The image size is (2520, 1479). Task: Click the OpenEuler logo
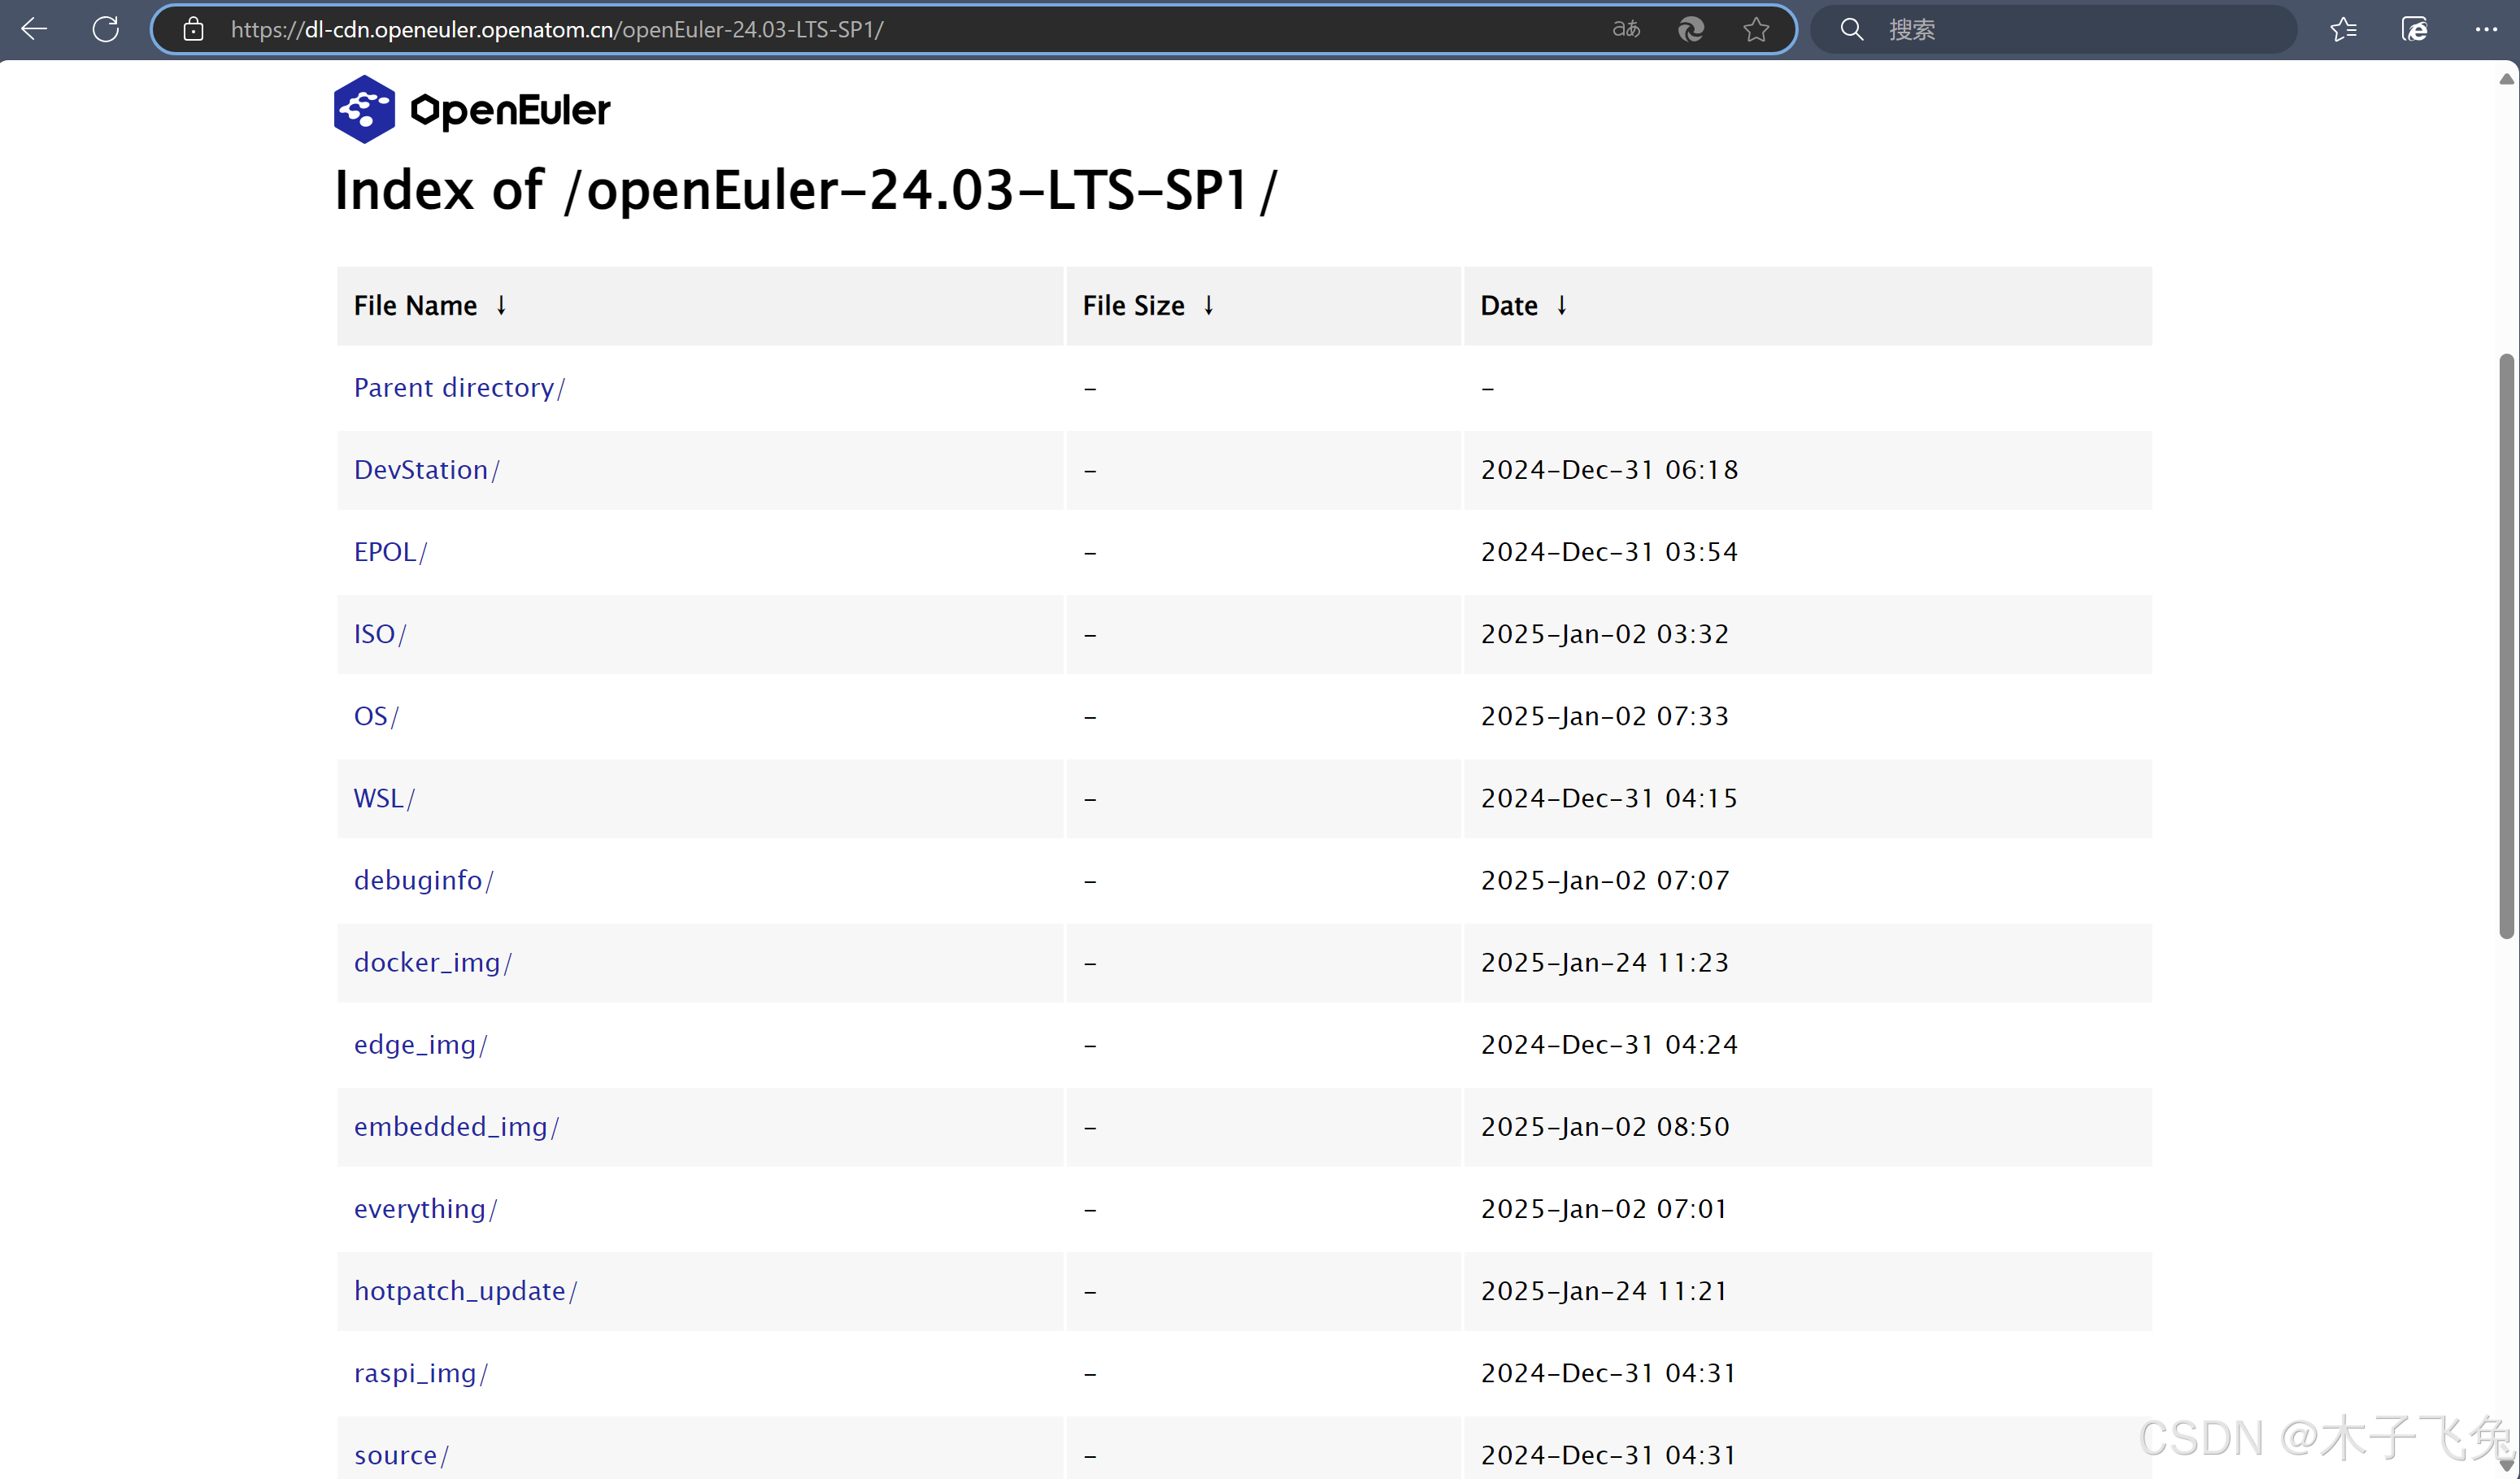coord(472,109)
